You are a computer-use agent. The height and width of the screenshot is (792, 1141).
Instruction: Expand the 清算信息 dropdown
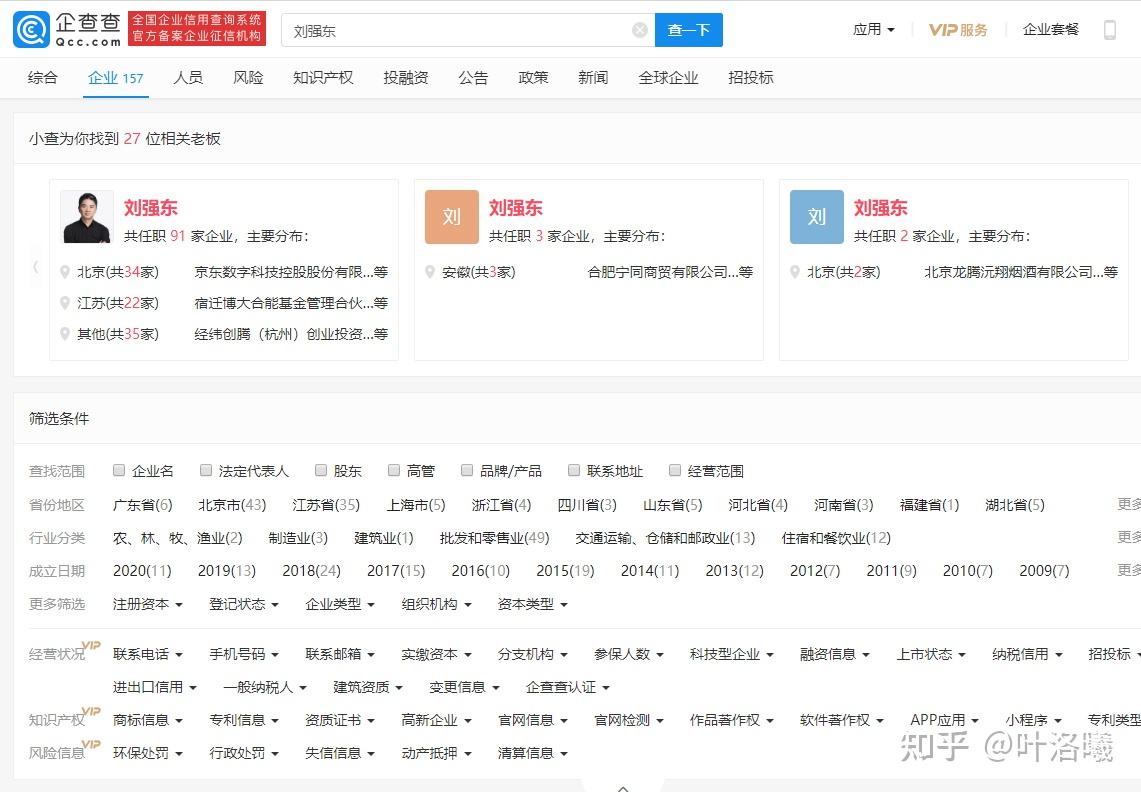(x=532, y=753)
